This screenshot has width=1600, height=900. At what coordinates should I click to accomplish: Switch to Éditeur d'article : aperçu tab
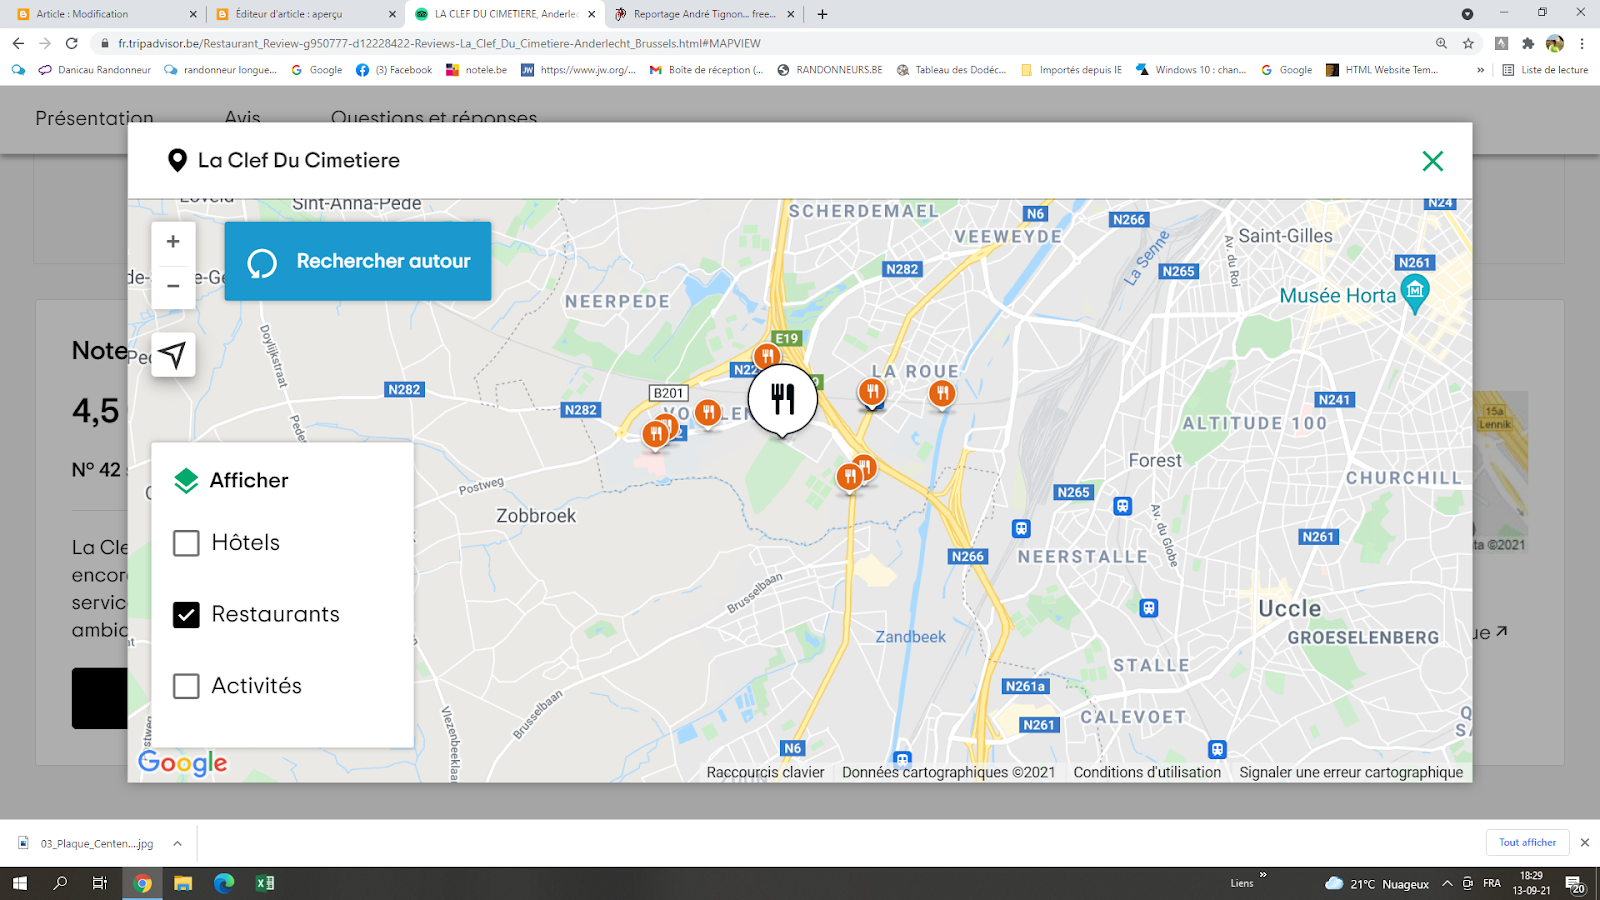pos(305,14)
